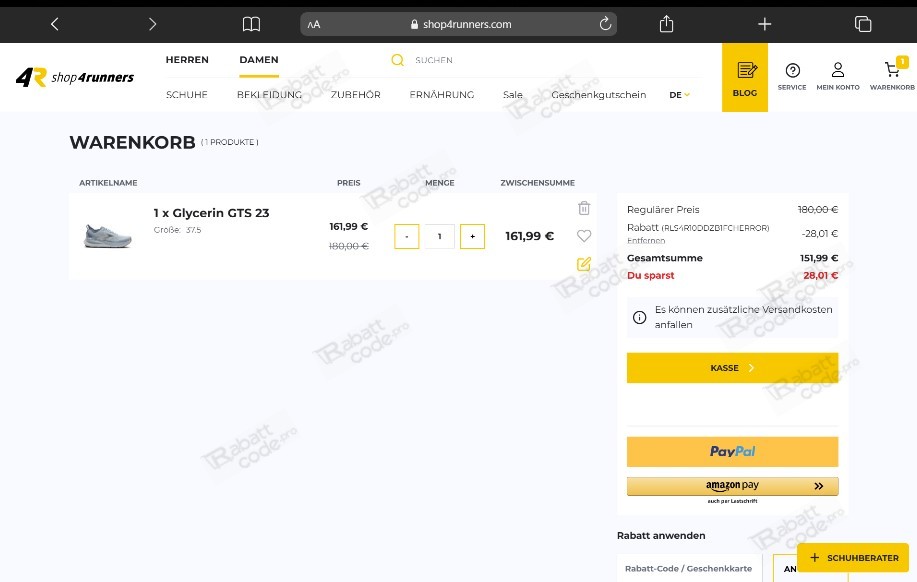Go back with Safari back arrow
Viewport: 917px width, 582px height.
click(54, 24)
